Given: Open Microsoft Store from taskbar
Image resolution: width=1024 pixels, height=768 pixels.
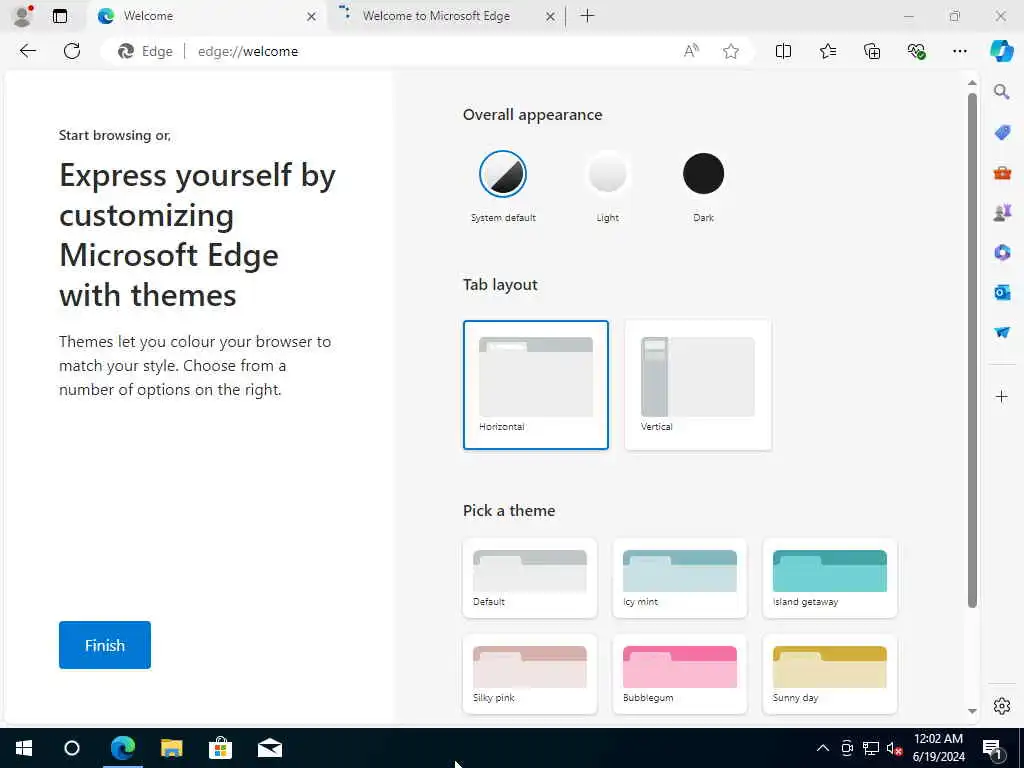Looking at the screenshot, I should [221, 748].
